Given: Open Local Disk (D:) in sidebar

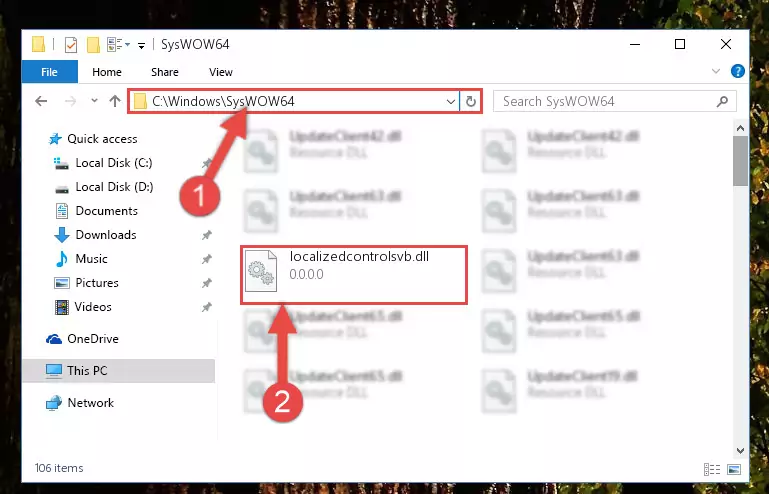Looking at the screenshot, I should tap(114, 187).
